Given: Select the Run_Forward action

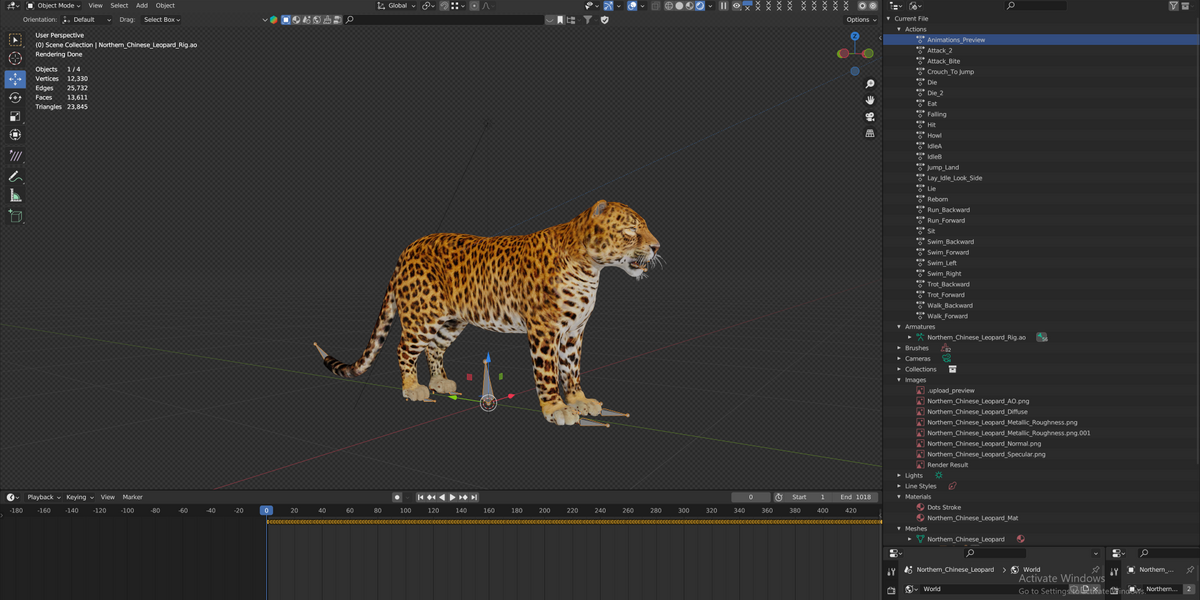Looking at the screenshot, I should pyautogui.click(x=946, y=220).
